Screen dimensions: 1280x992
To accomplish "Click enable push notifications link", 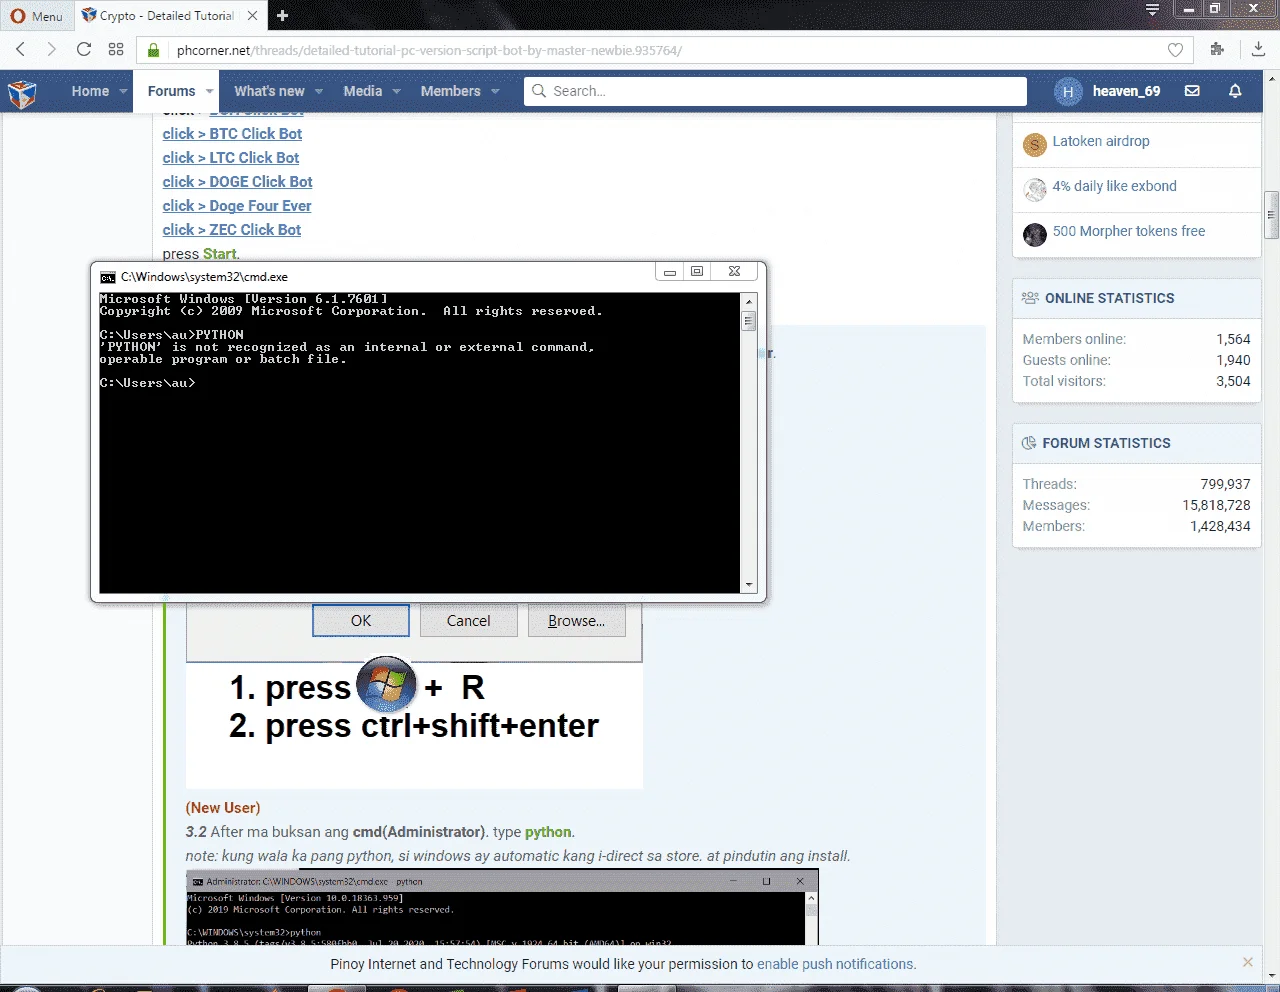I will tap(835, 964).
